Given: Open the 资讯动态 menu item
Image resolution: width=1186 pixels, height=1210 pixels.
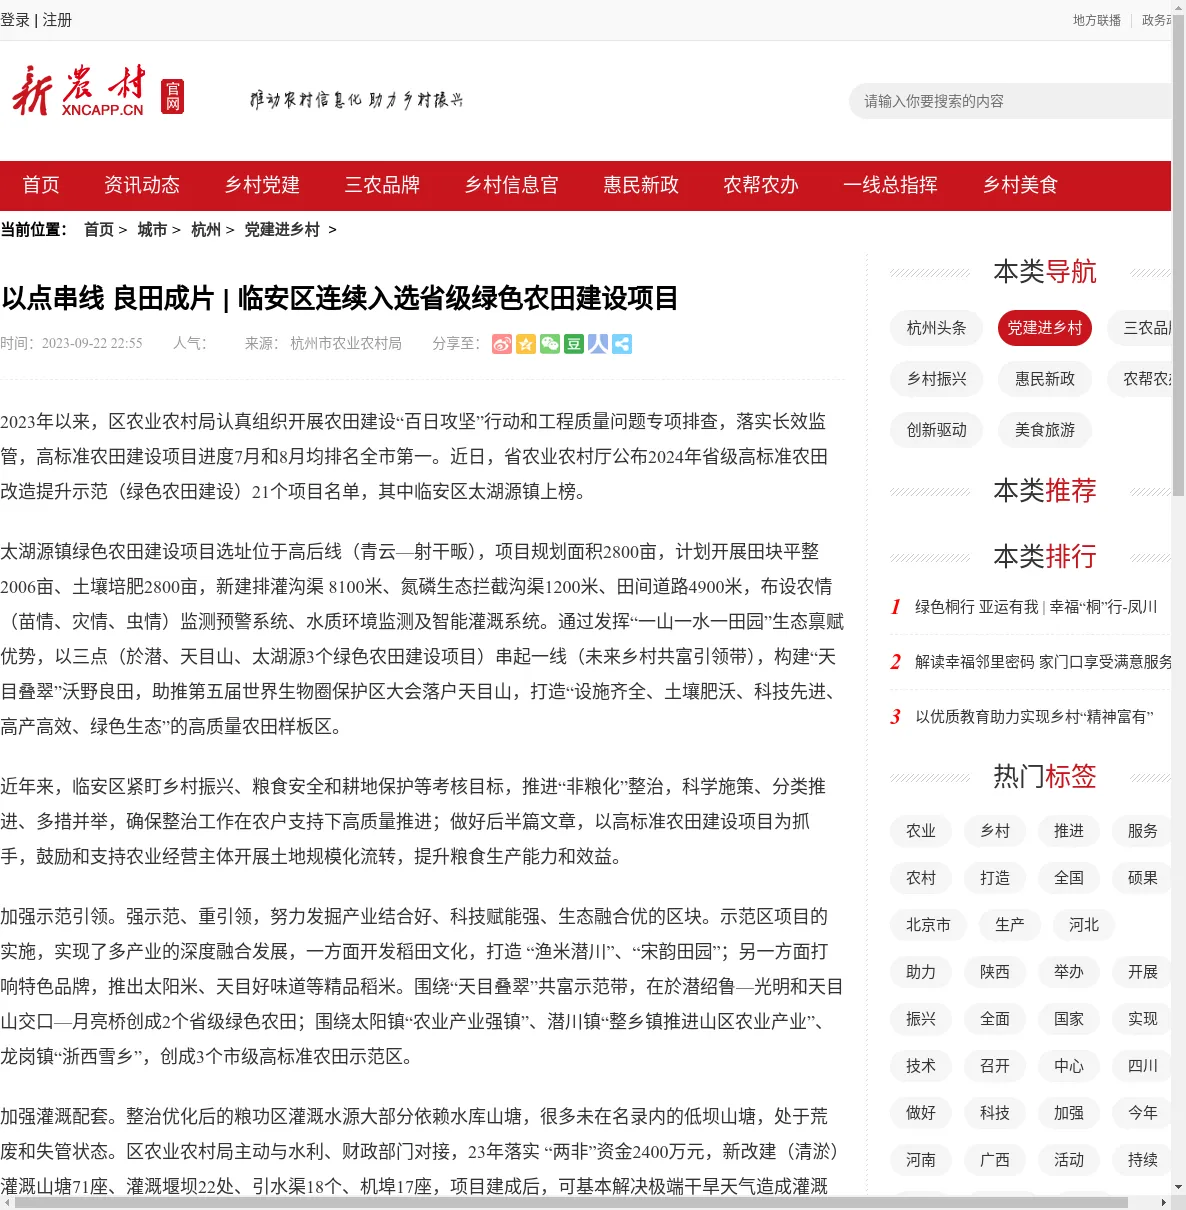Looking at the screenshot, I should coord(142,185).
